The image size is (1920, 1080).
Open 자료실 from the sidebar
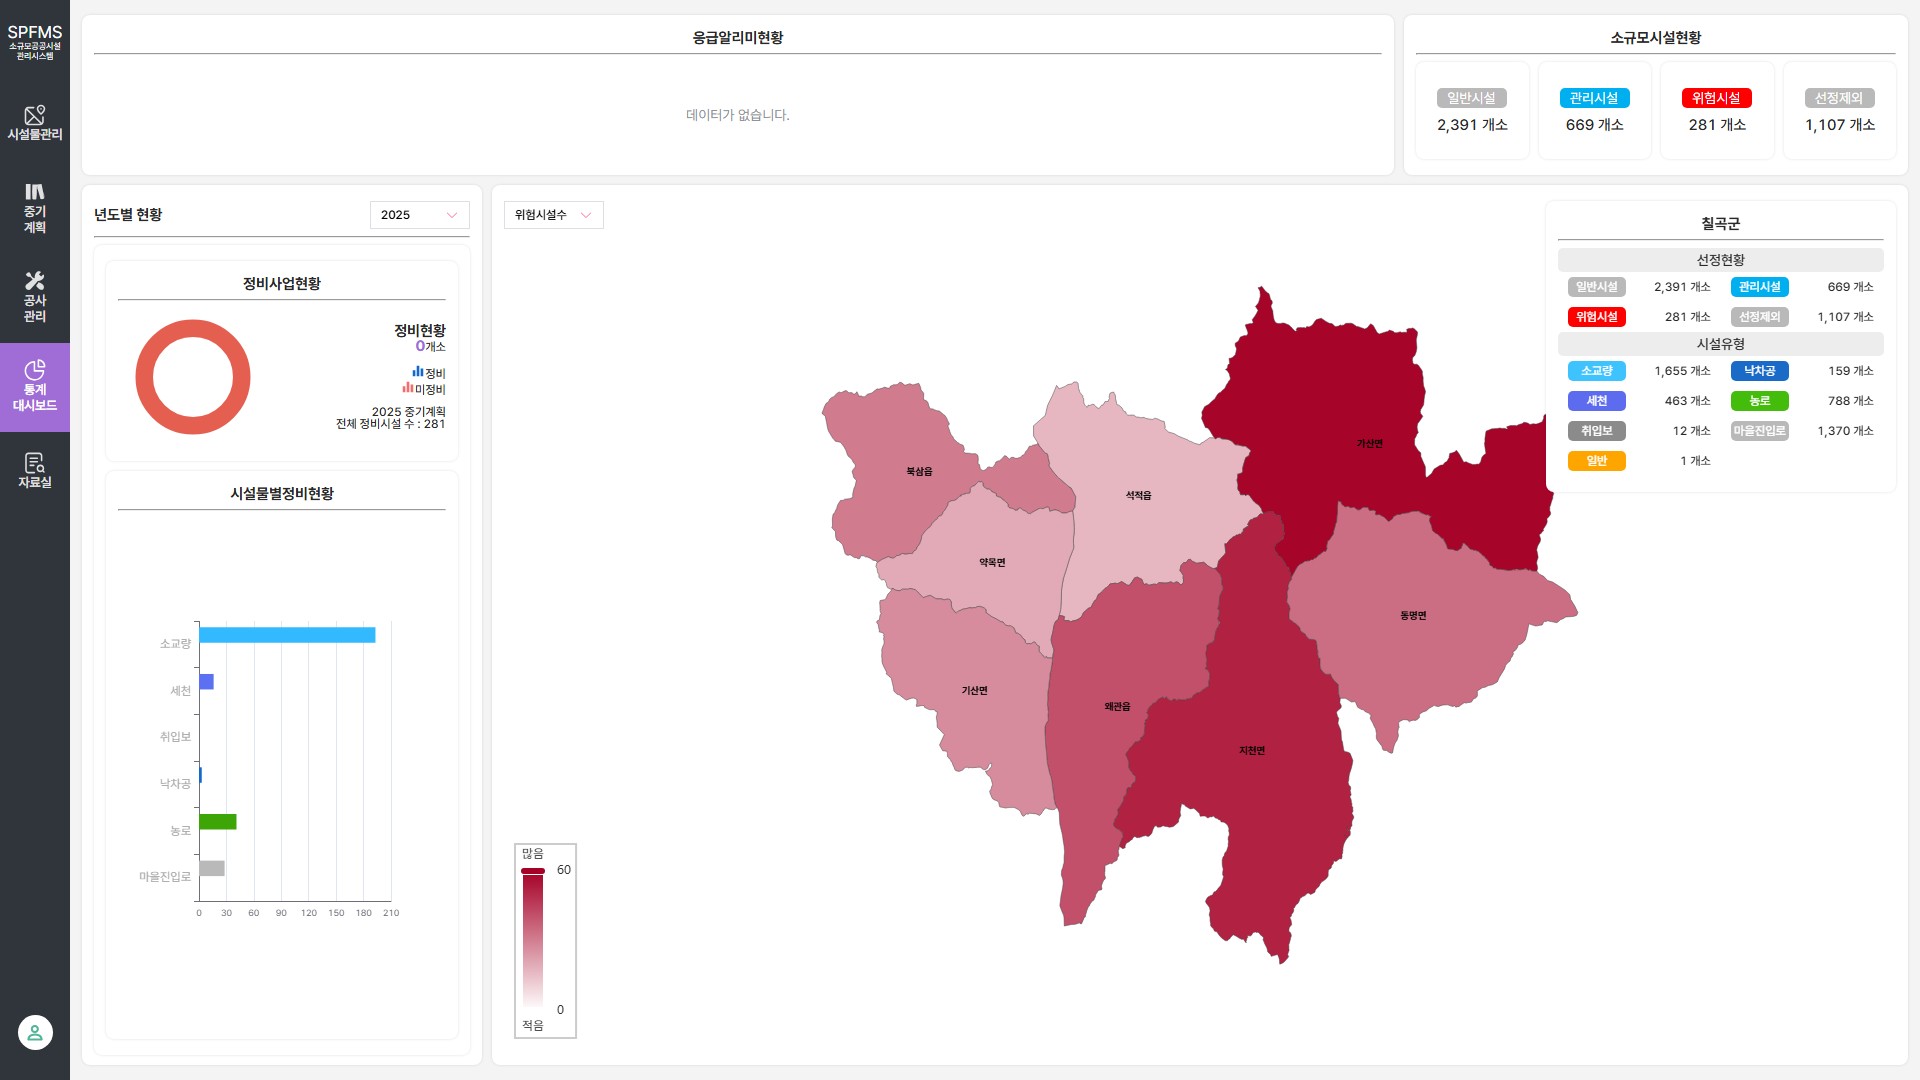(x=35, y=470)
